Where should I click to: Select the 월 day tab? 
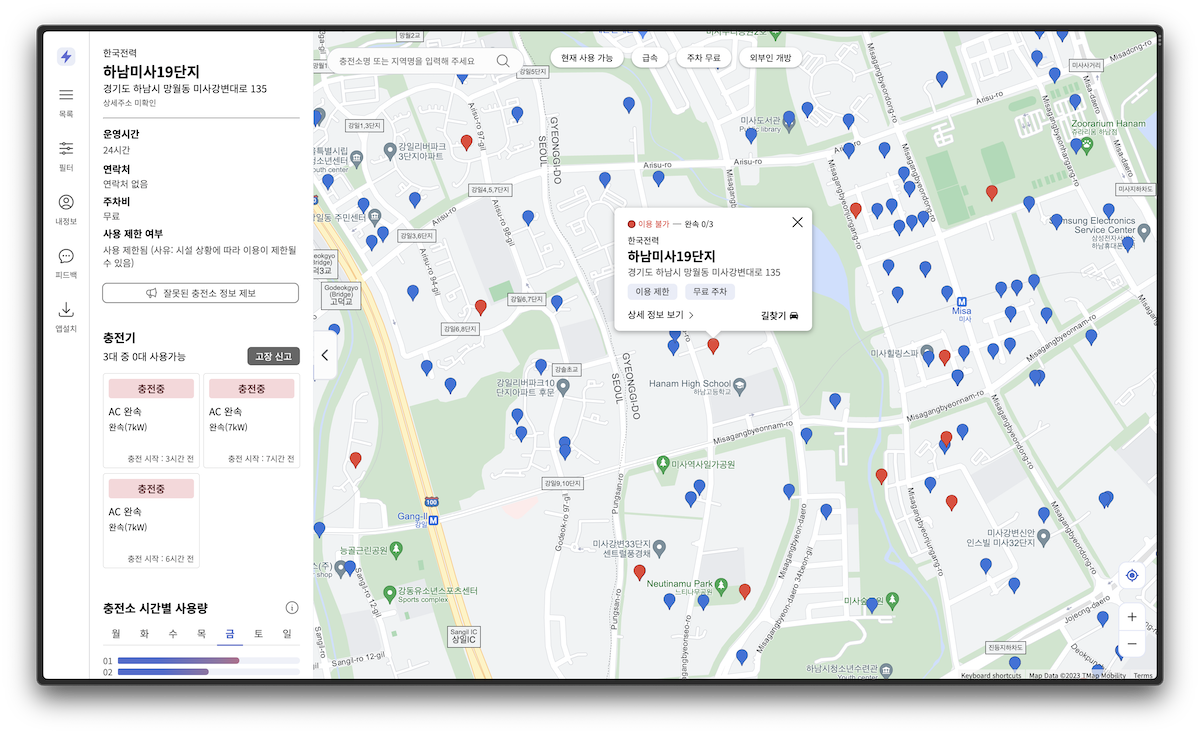click(116, 634)
